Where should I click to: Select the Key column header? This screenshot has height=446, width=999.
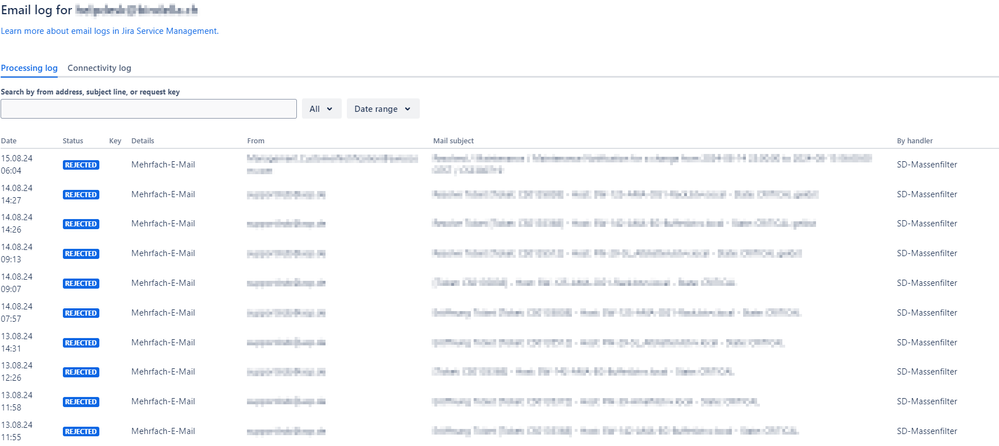click(115, 141)
